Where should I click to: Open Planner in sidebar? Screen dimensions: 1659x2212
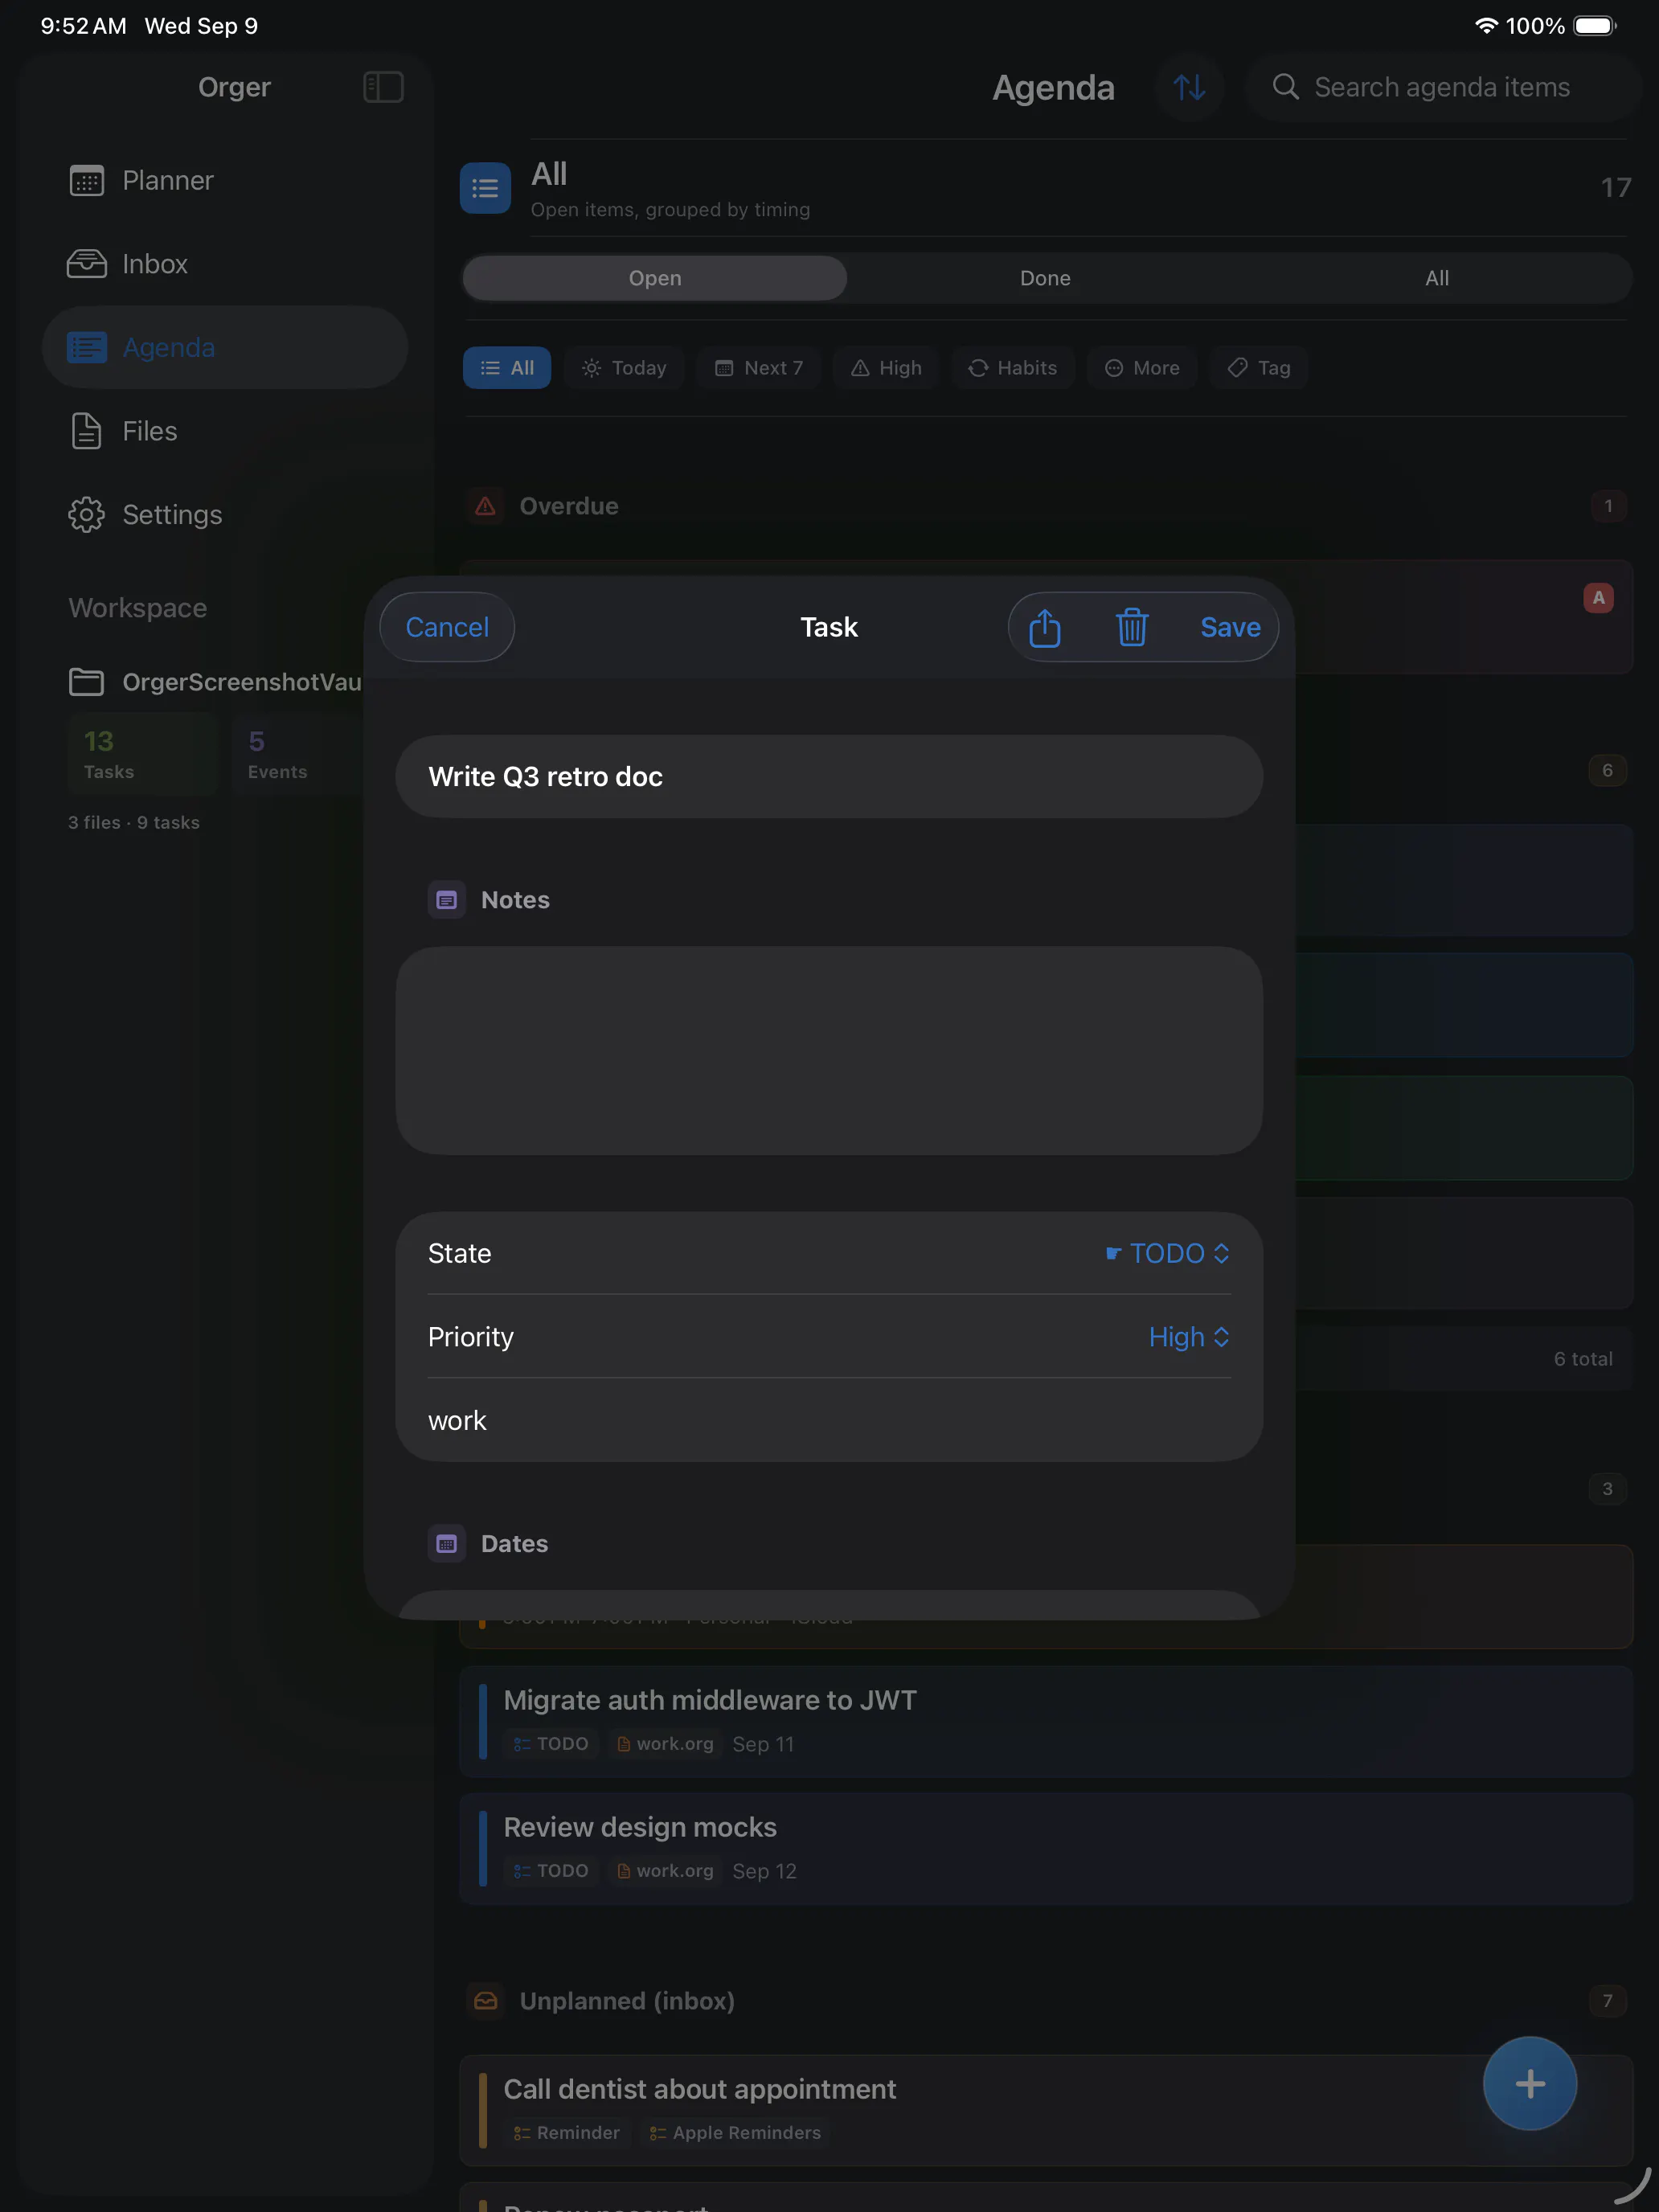(225, 181)
